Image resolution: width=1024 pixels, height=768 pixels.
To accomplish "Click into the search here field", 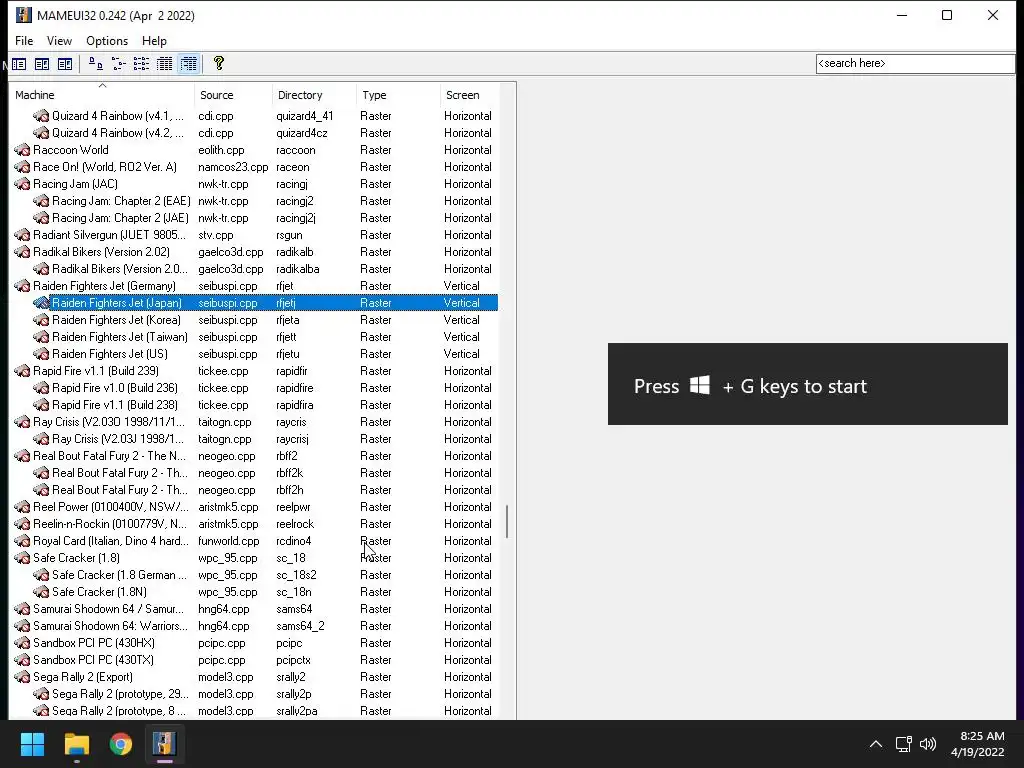I will 915,63.
